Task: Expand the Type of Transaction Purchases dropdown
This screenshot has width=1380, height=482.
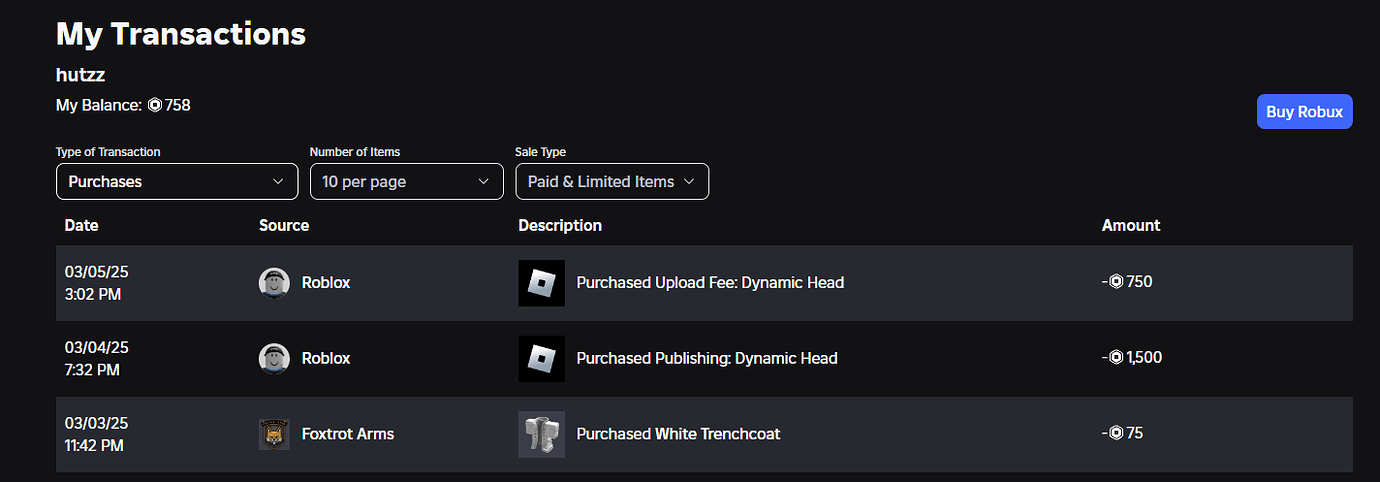Action: pos(177,182)
